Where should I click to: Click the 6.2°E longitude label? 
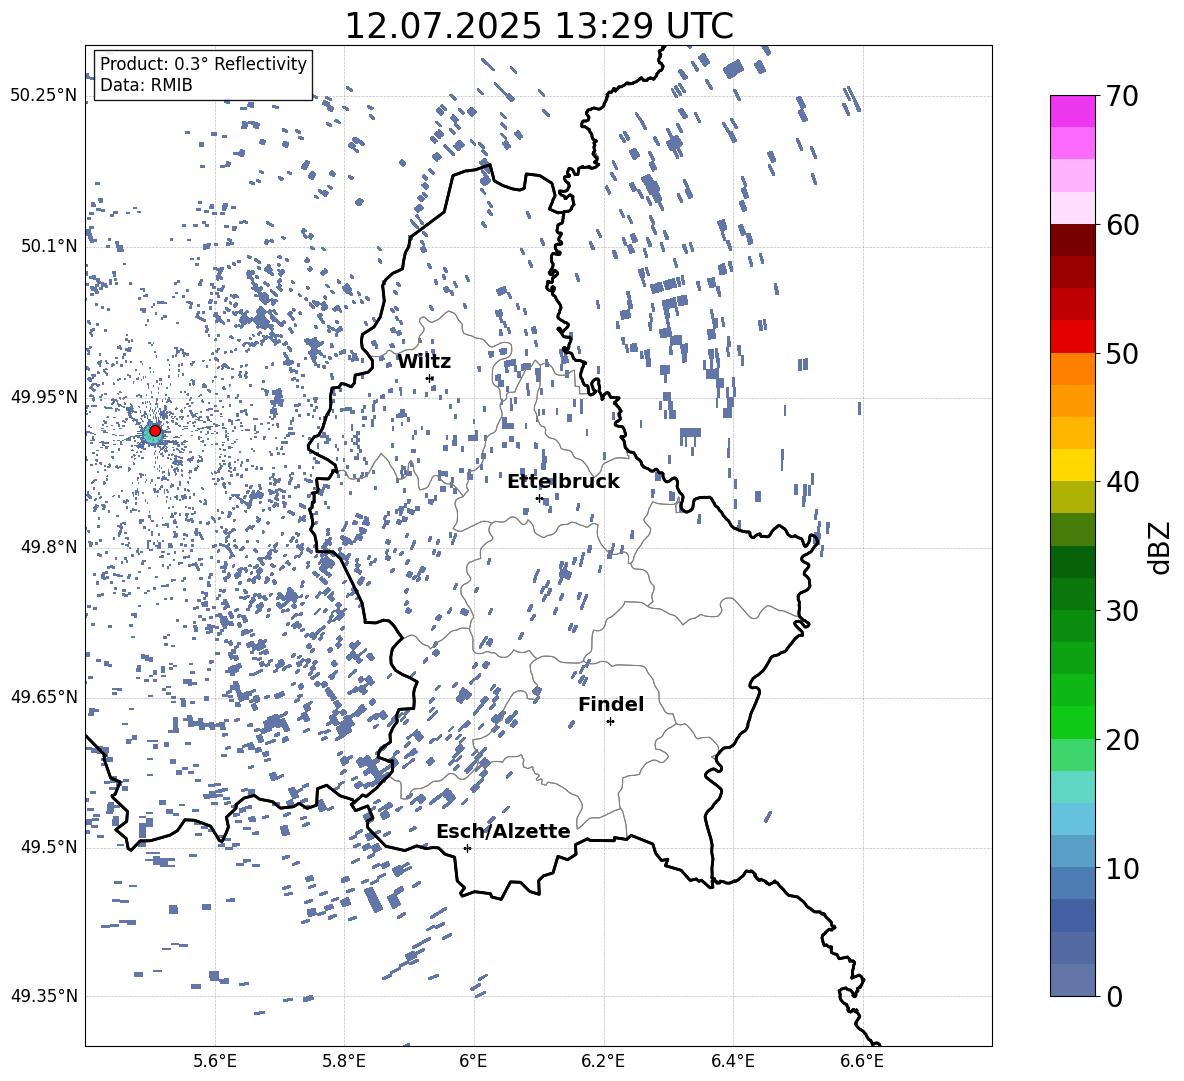tap(603, 1061)
